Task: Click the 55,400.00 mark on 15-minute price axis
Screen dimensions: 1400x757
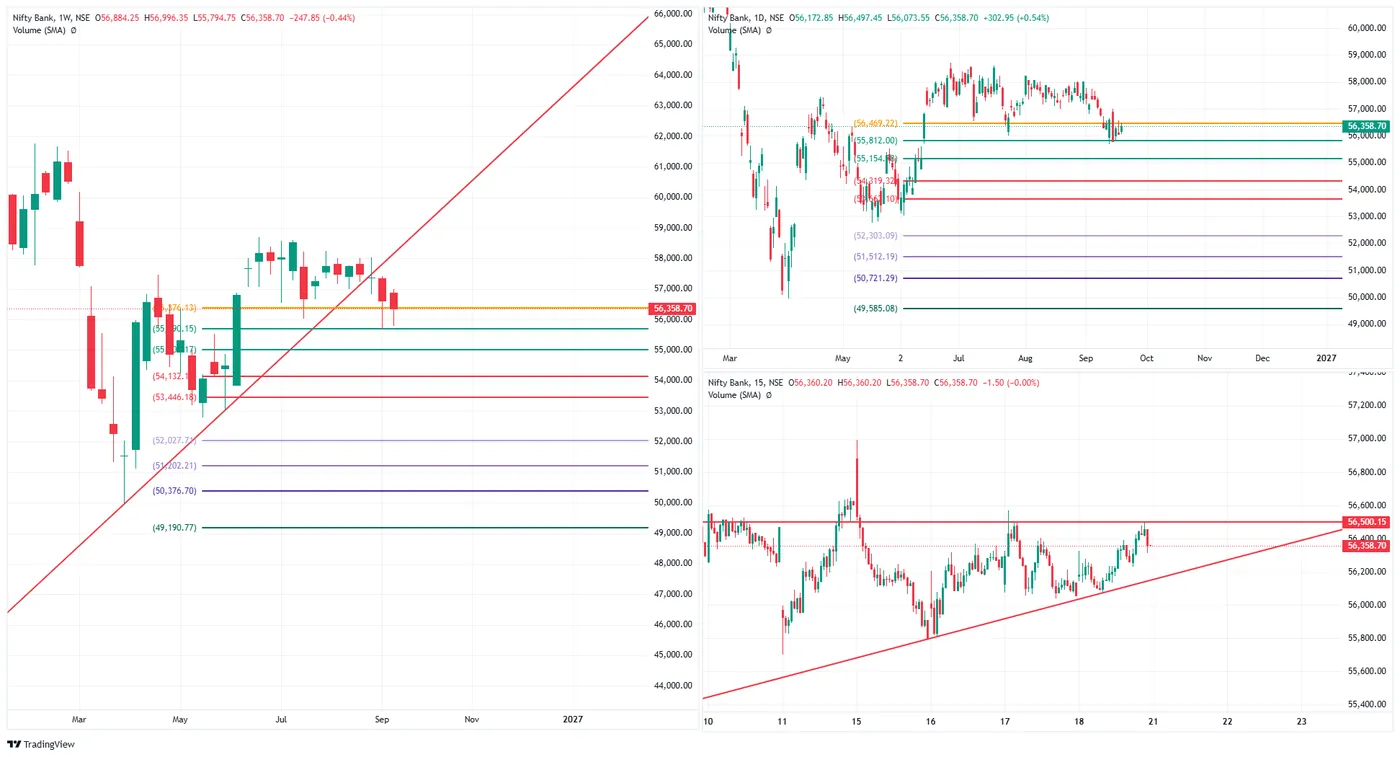Action: (1366, 704)
